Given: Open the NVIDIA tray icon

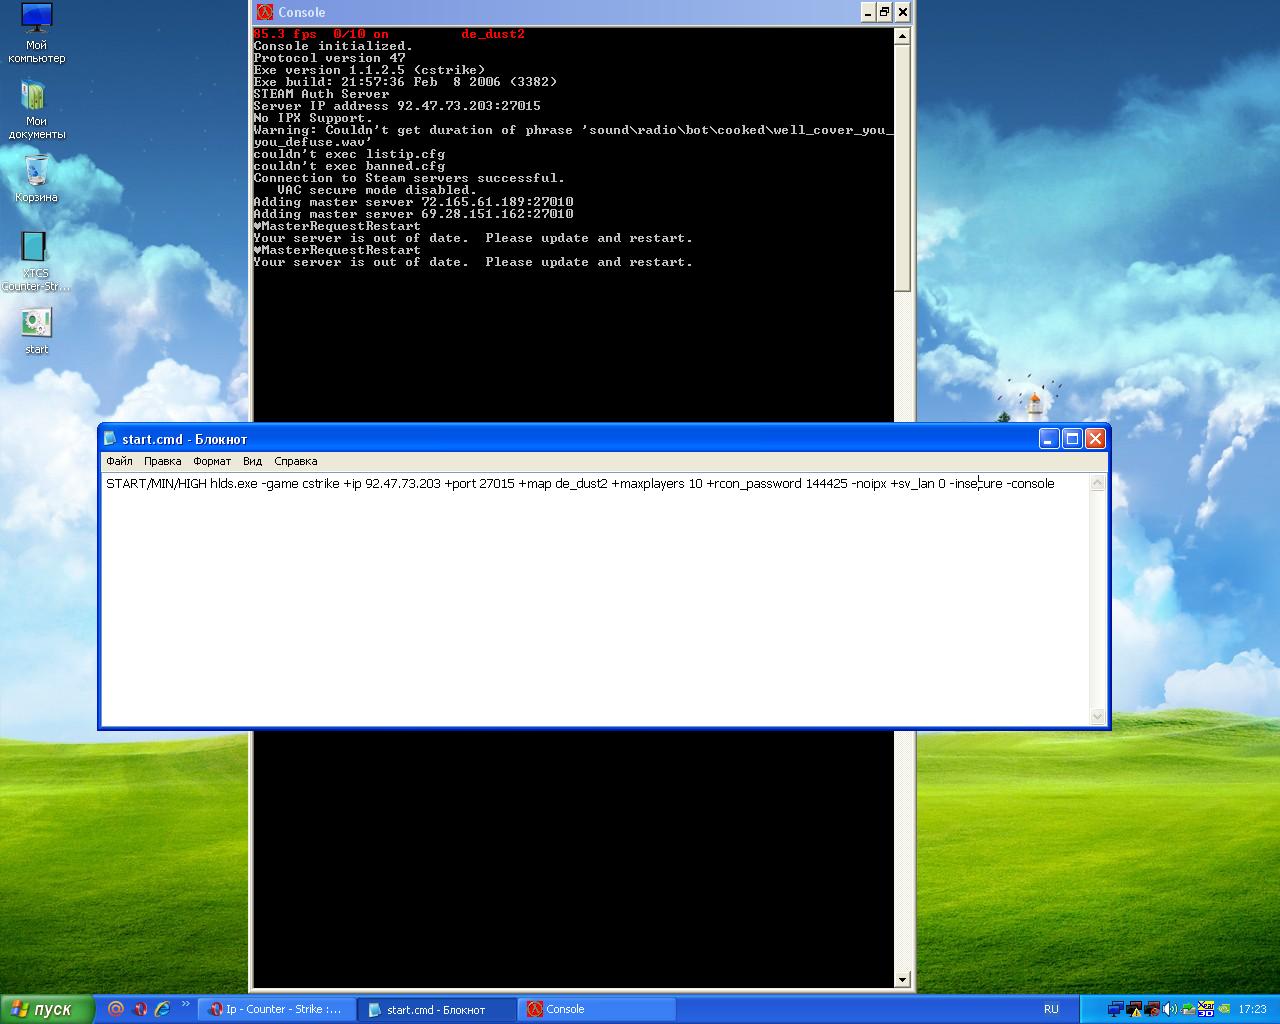Looking at the screenshot, I should click(1224, 1009).
